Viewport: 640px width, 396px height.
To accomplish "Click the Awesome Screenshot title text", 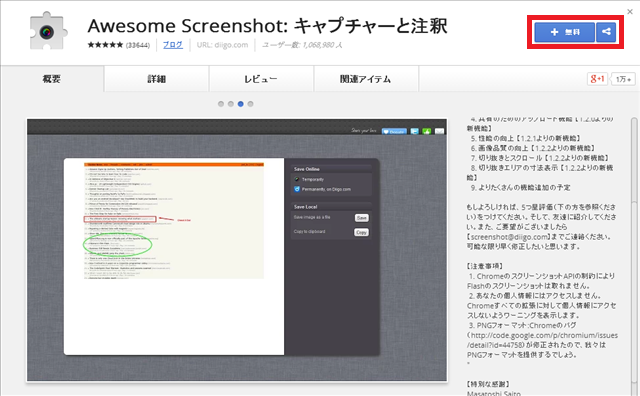I will pyautogui.click(x=267, y=26).
